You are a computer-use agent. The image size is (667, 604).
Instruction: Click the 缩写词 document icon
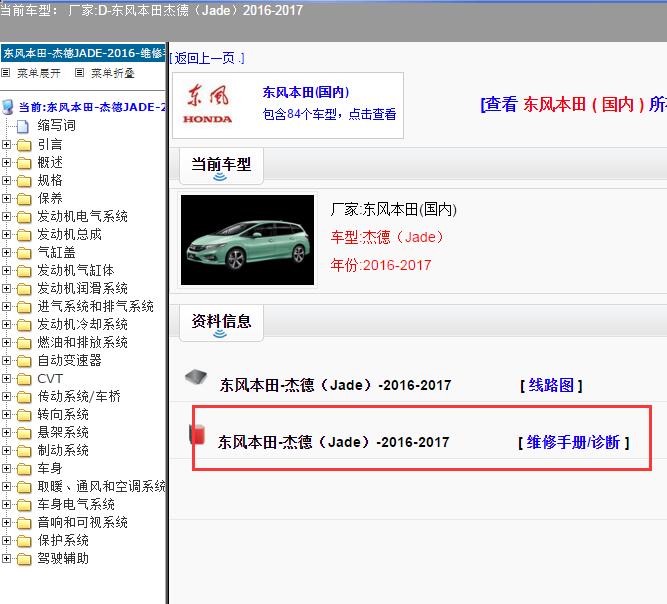[x=23, y=126]
